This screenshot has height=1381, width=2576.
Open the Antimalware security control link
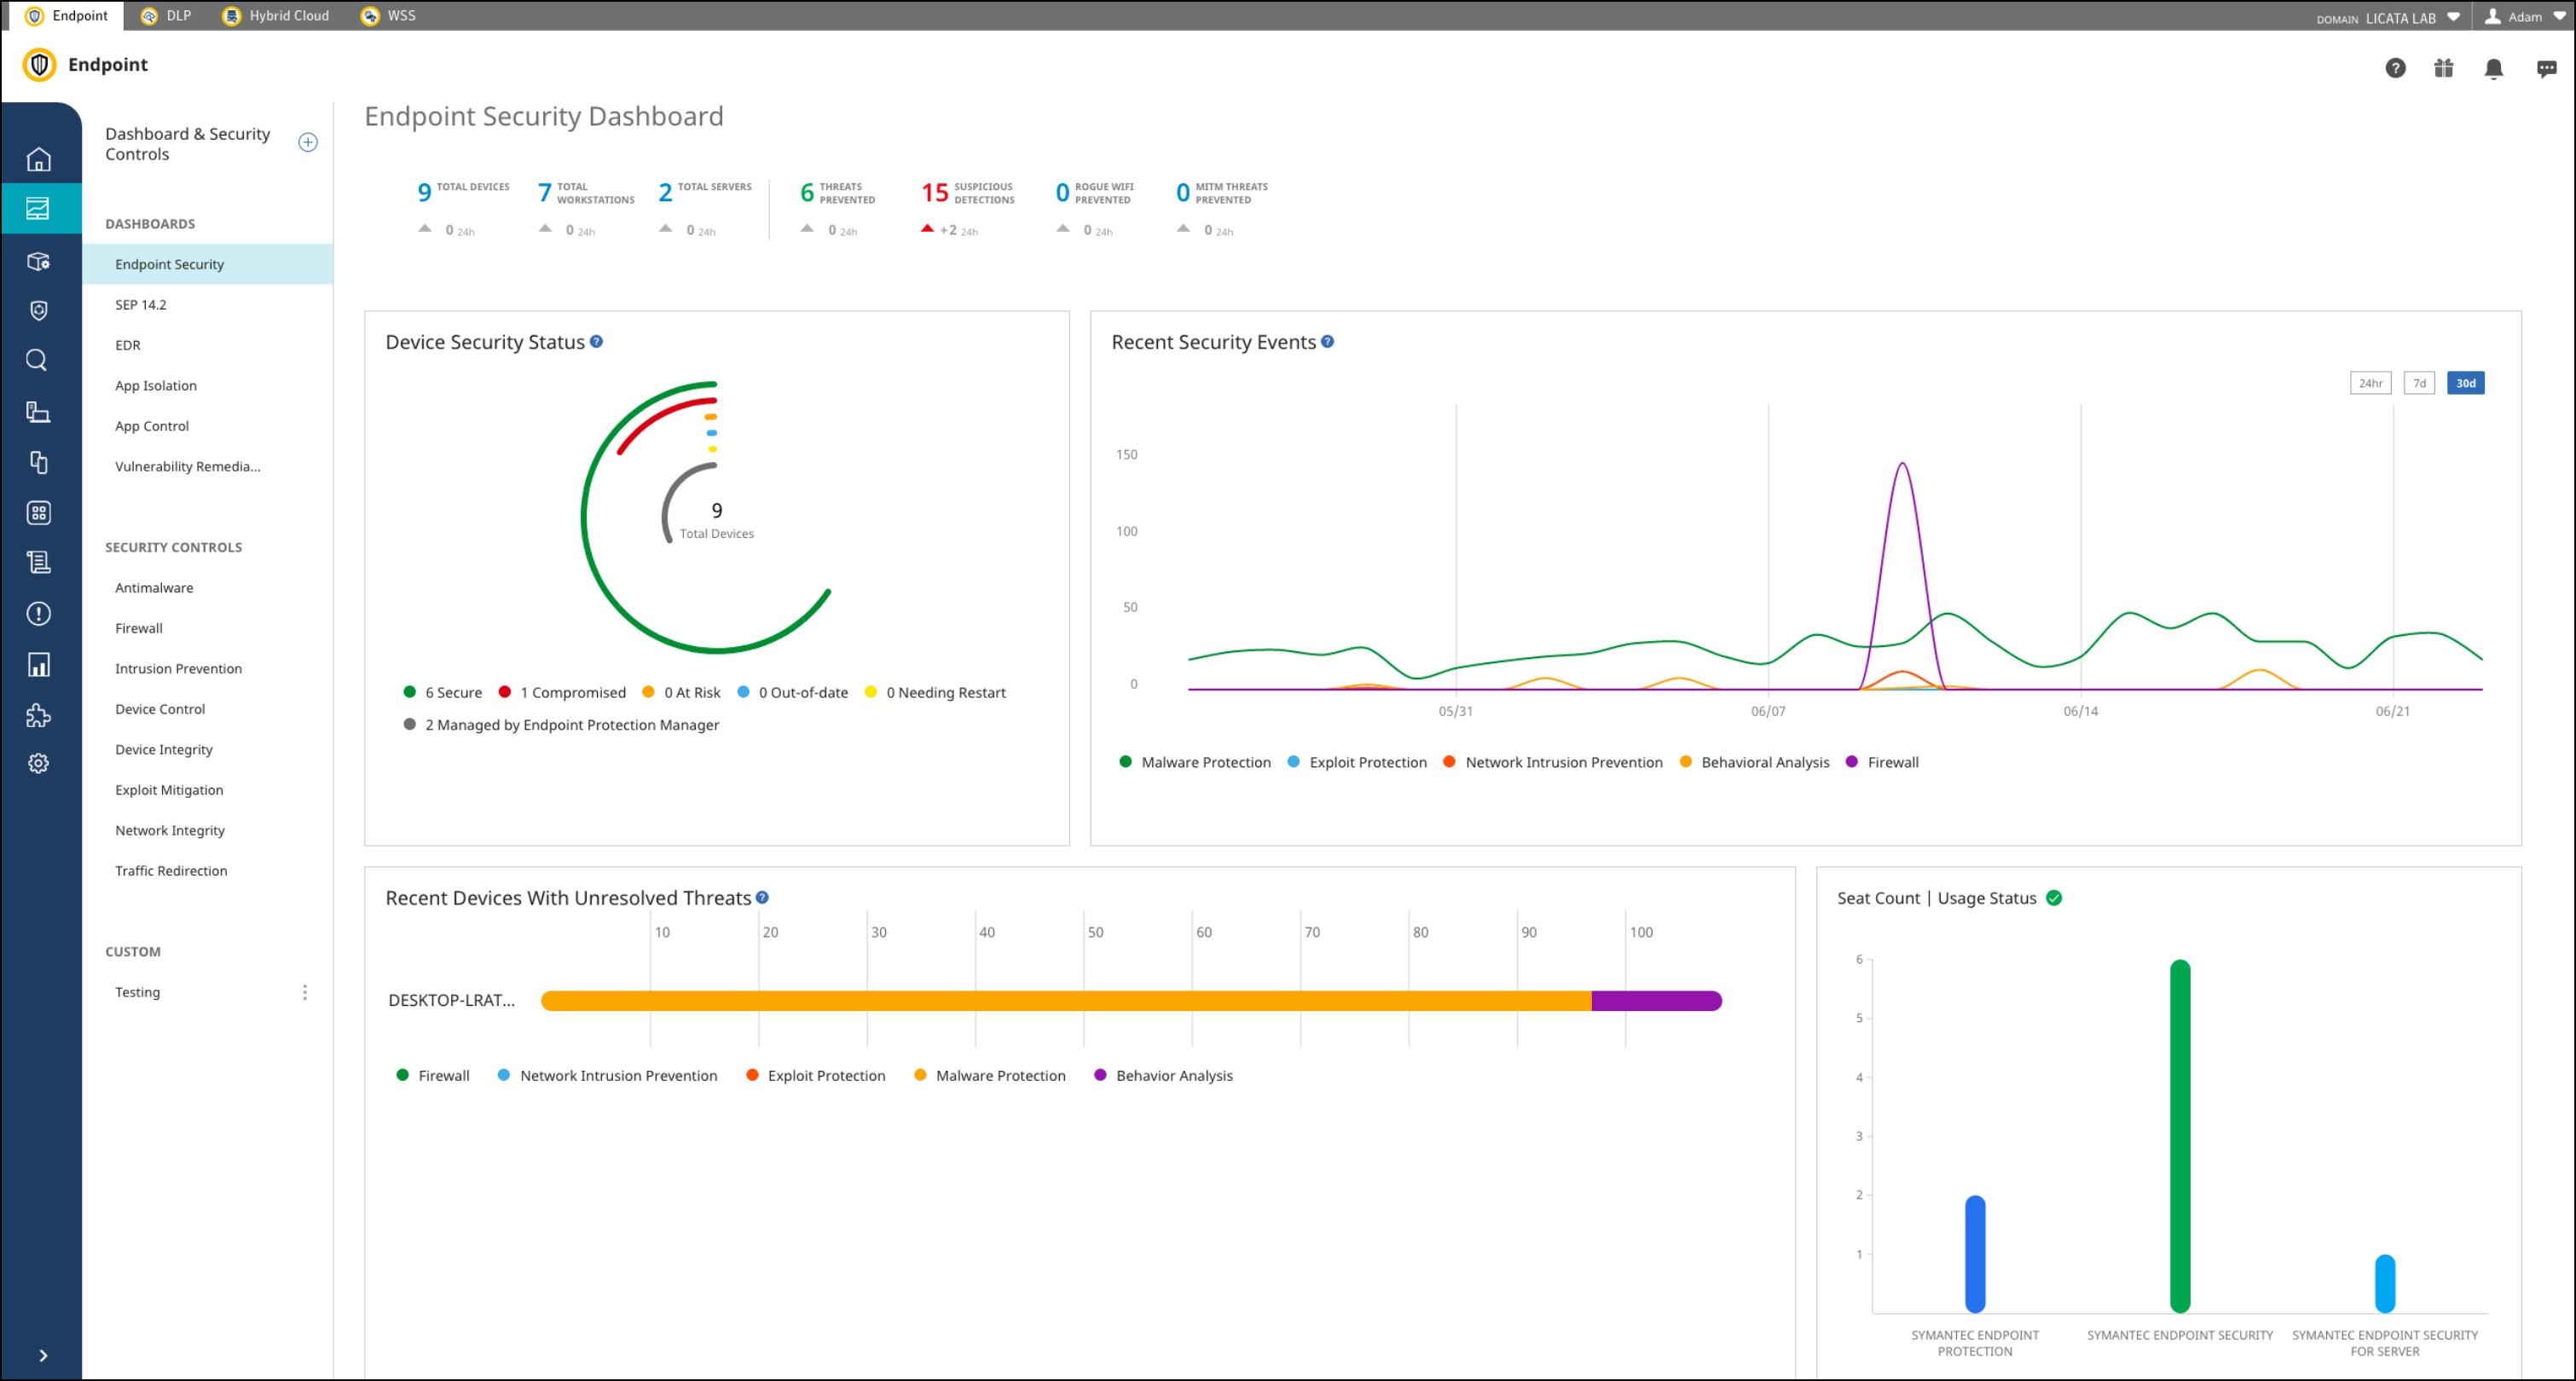coord(154,588)
